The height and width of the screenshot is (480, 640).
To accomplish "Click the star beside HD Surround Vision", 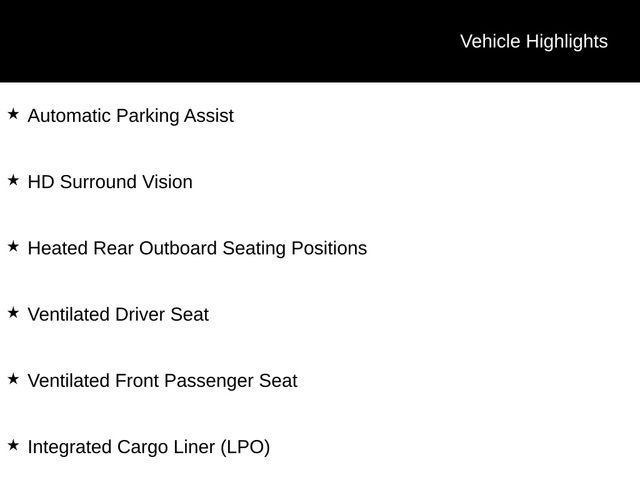I will coord(13,180).
